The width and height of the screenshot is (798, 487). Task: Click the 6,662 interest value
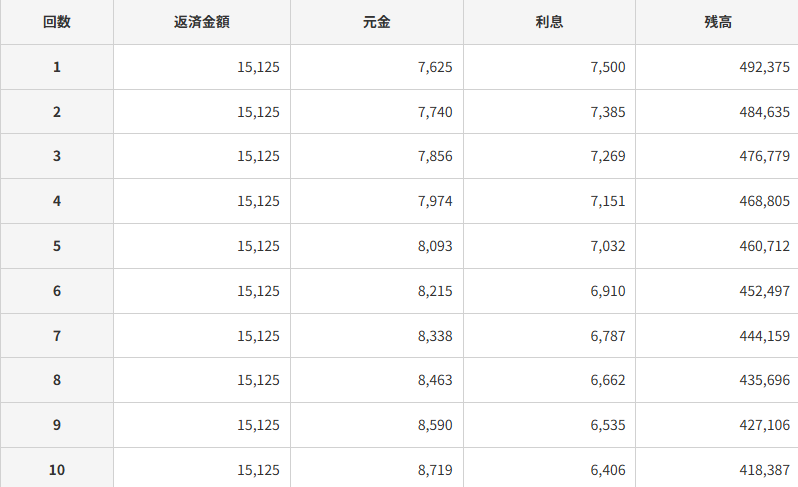point(608,380)
